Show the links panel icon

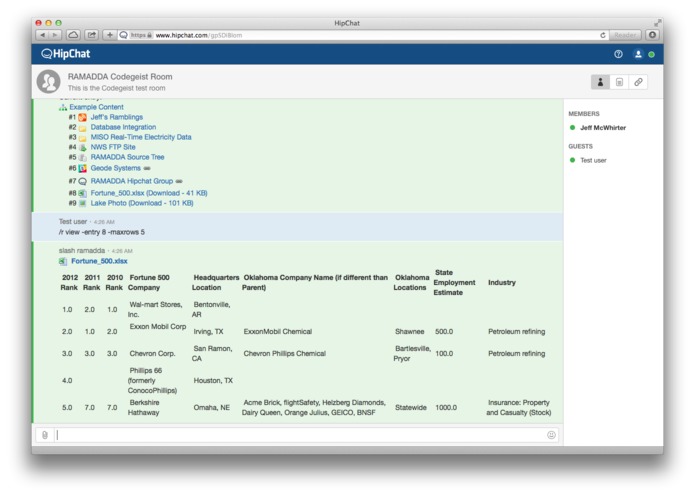pyautogui.click(x=638, y=82)
